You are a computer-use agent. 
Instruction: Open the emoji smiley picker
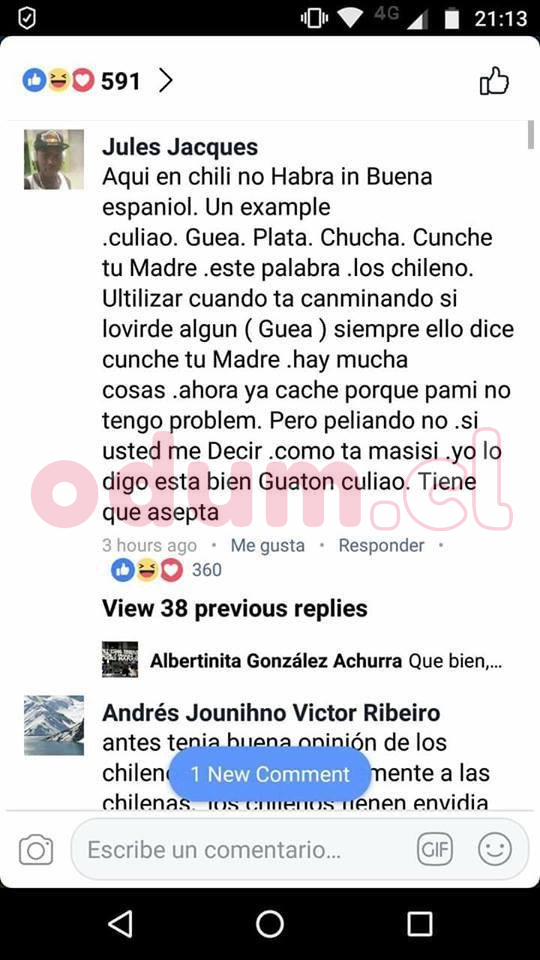(x=495, y=850)
